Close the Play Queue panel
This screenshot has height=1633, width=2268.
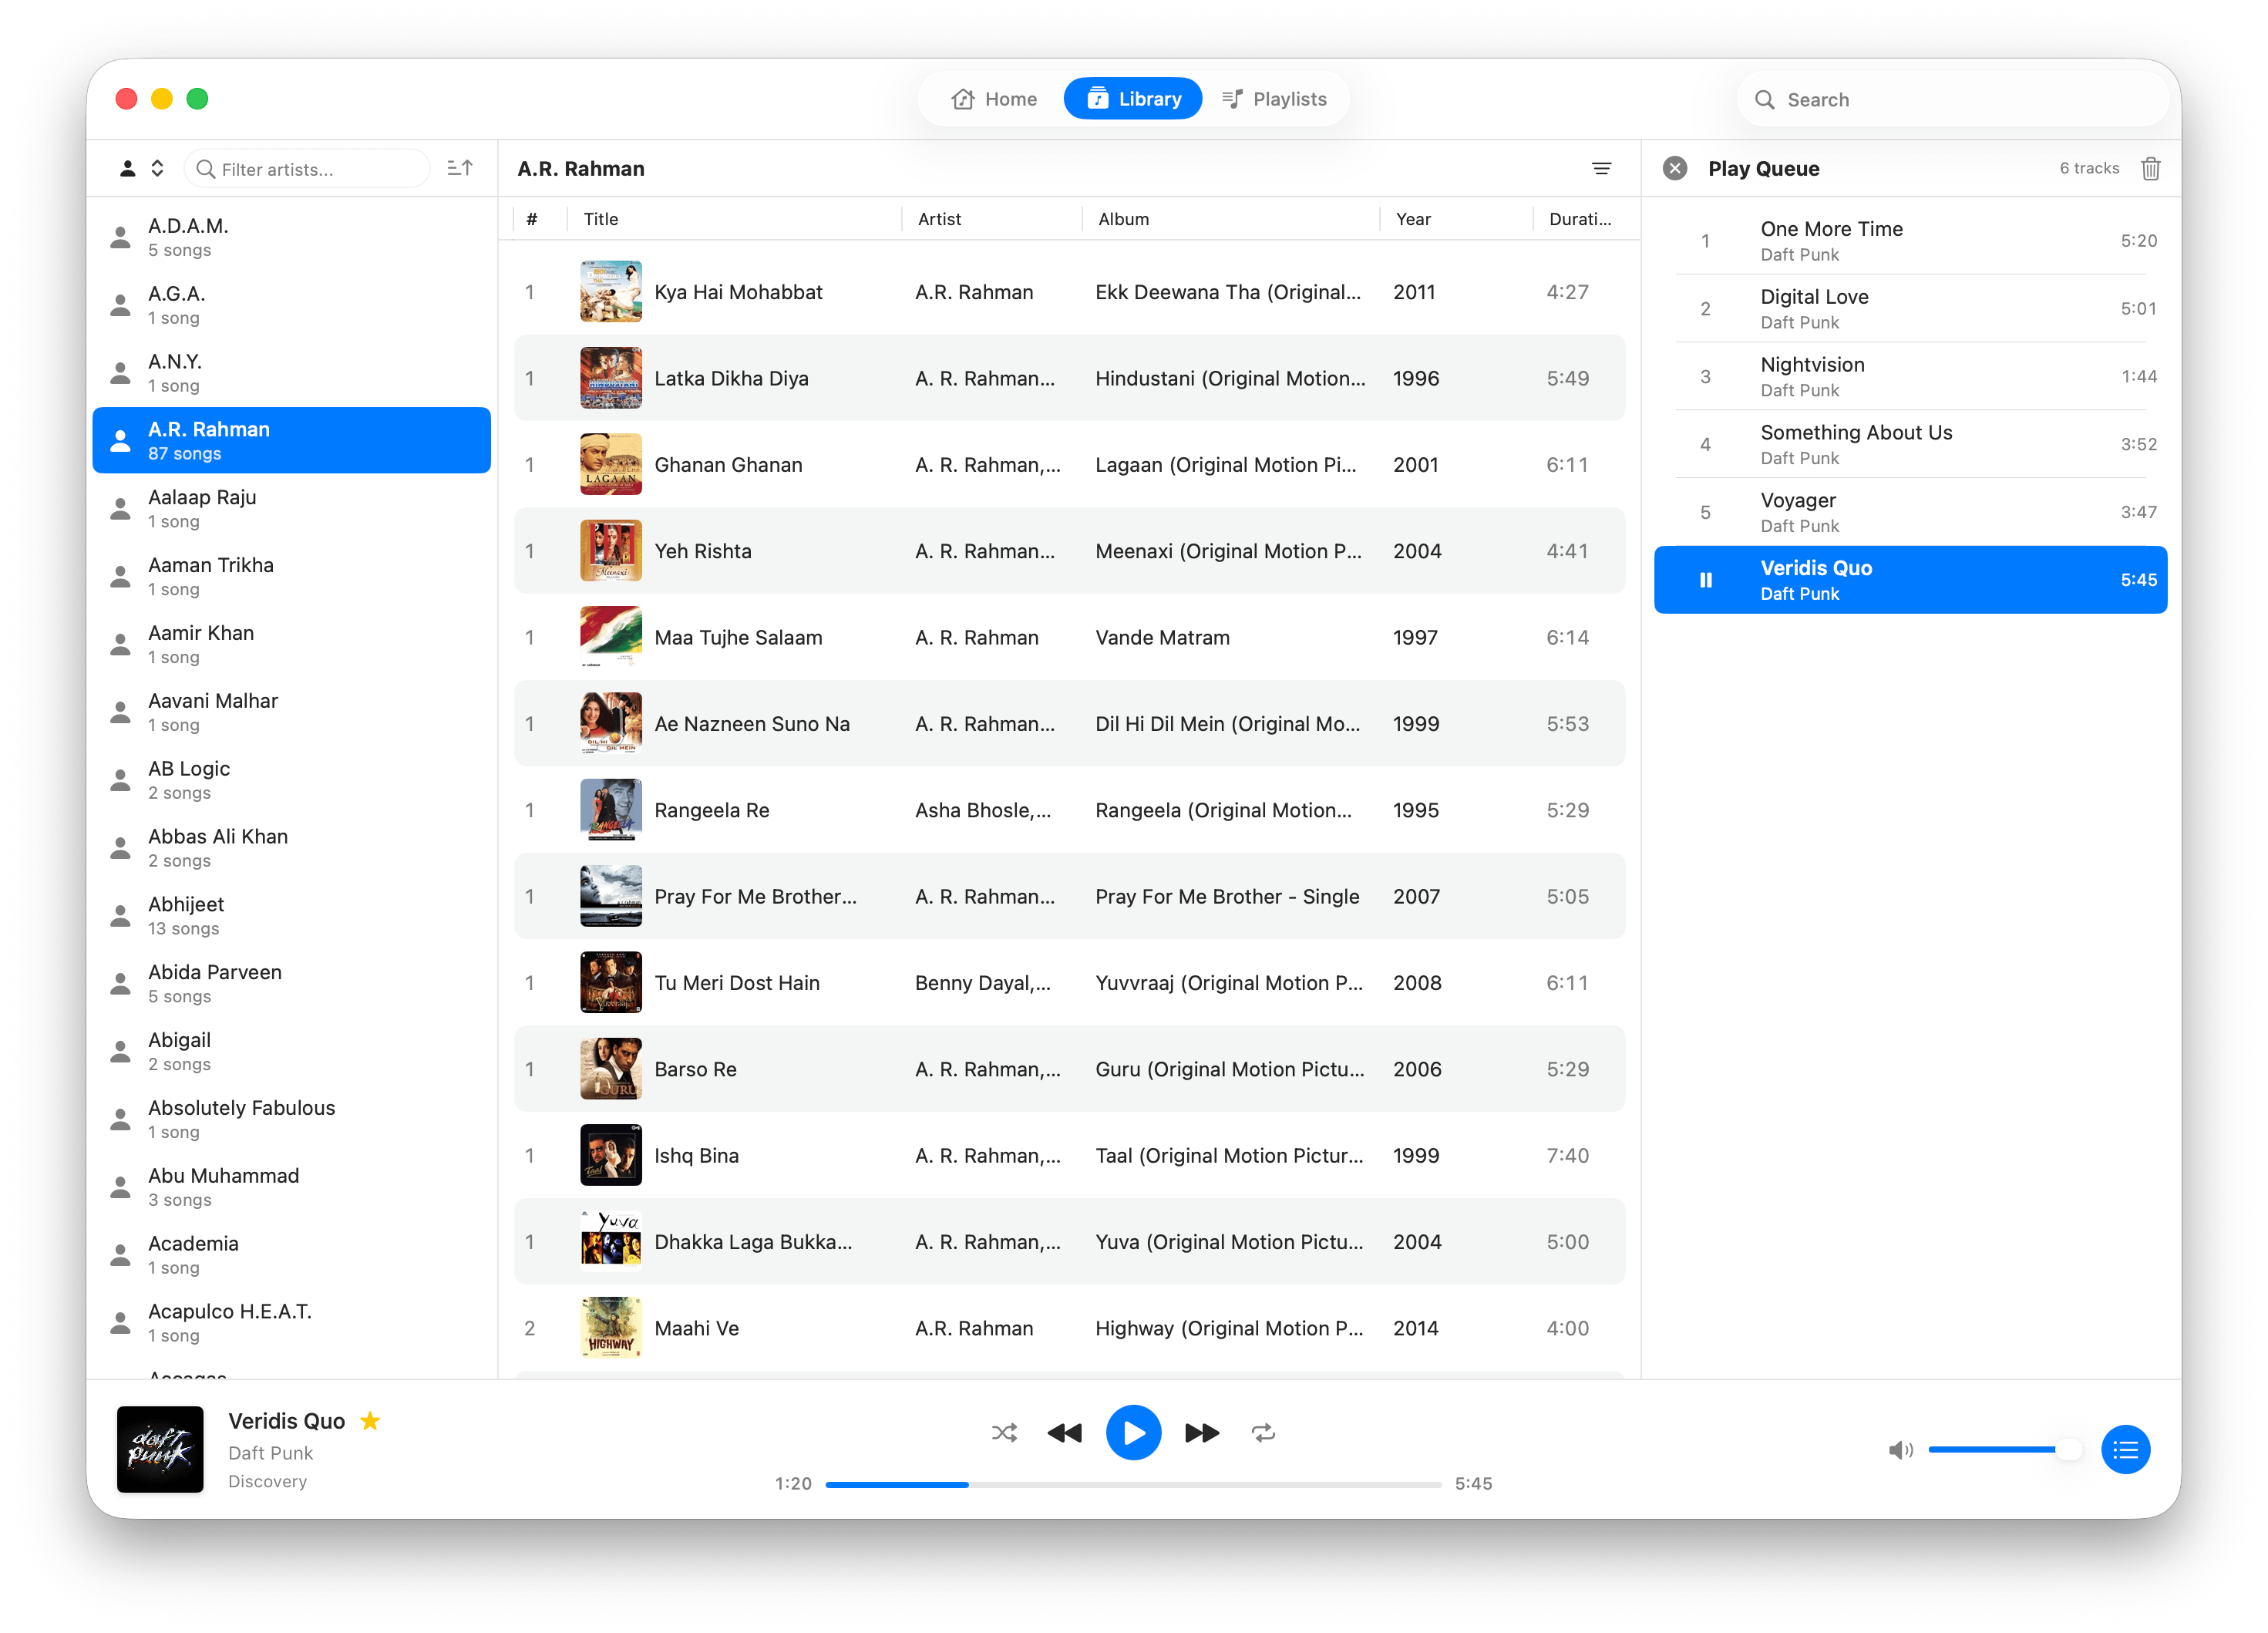click(x=1675, y=168)
